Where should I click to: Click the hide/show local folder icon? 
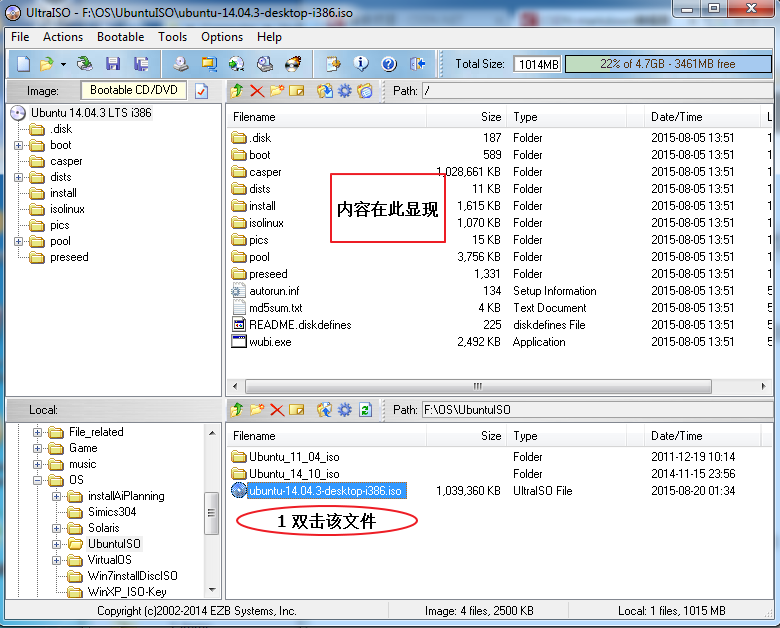pos(365,91)
